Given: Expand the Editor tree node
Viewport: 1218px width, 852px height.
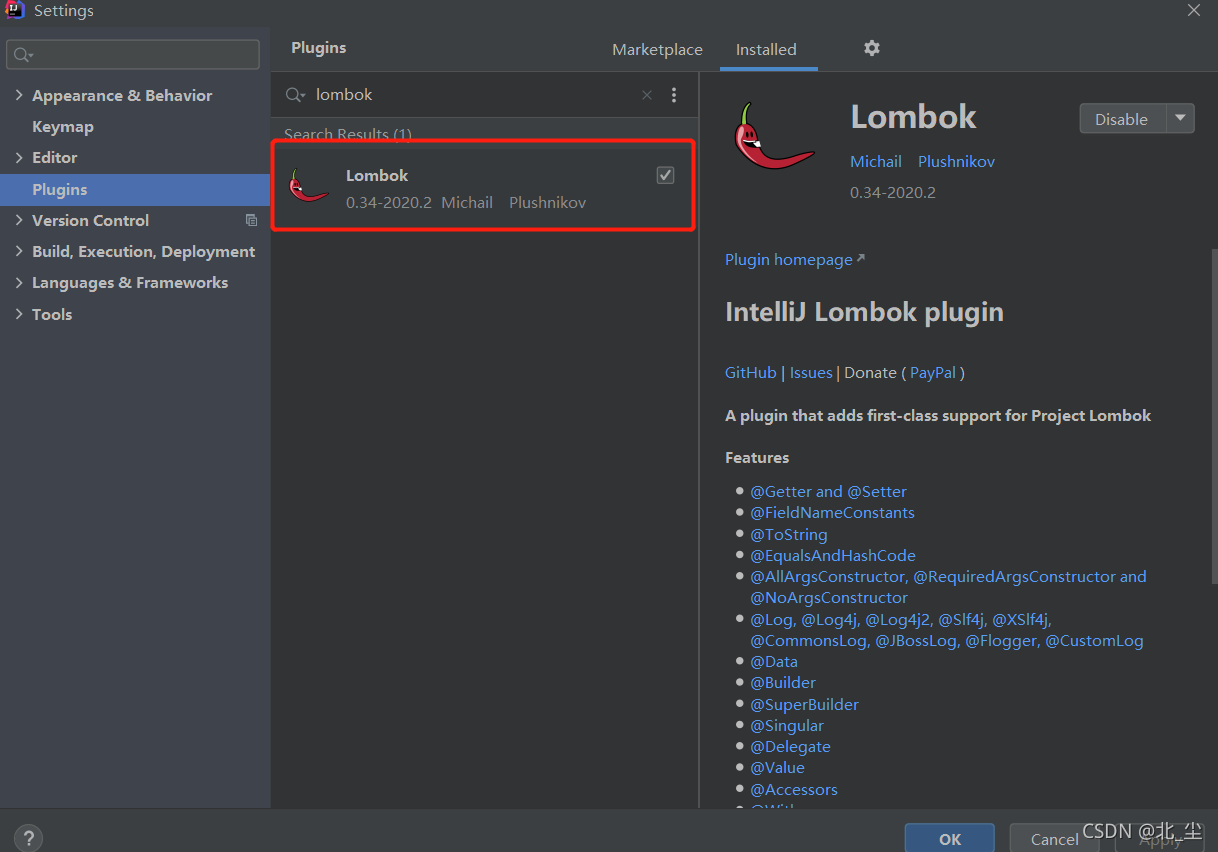Looking at the screenshot, I should click(18, 157).
